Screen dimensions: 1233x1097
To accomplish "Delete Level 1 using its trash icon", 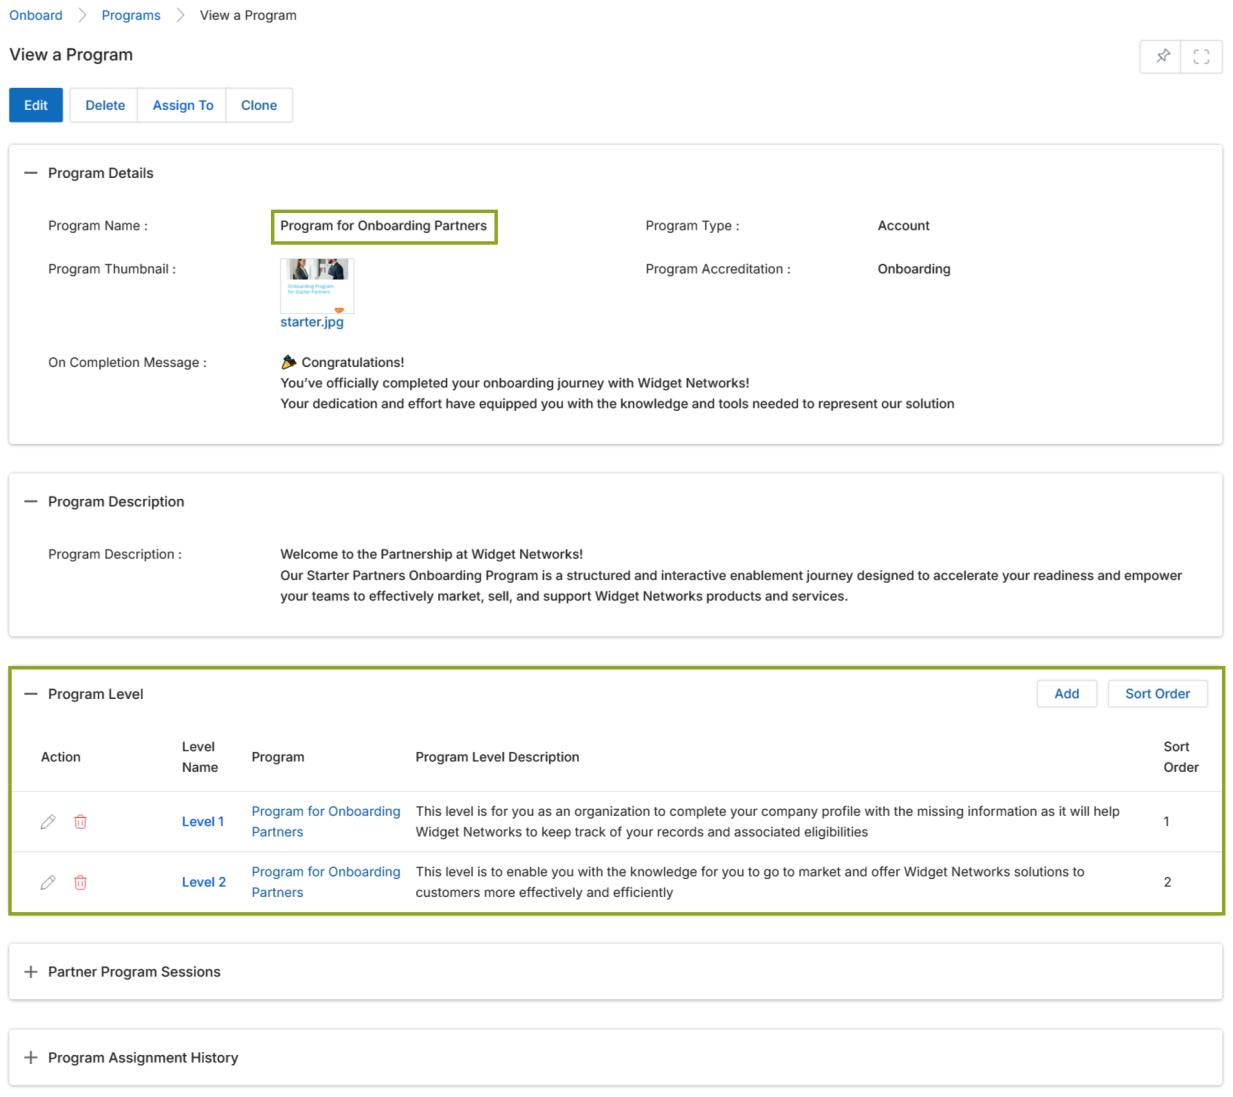I will [81, 822].
